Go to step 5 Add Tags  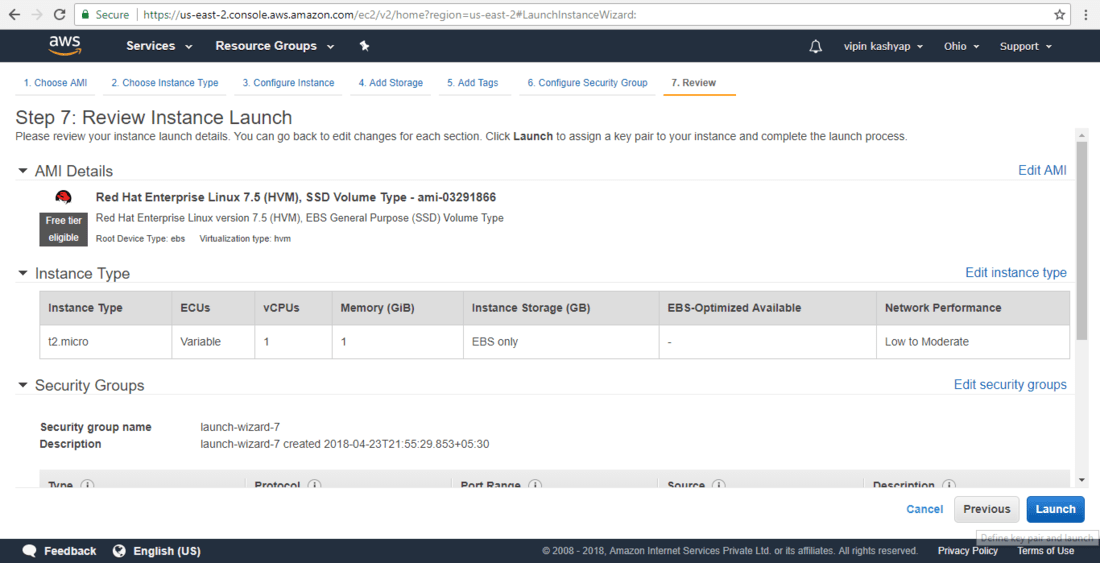[x=473, y=83]
